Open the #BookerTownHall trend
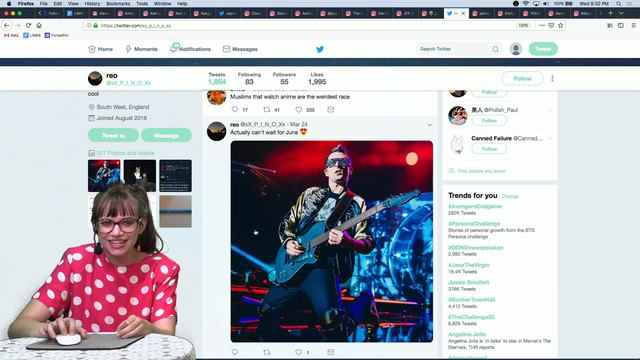 (x=471, y=300)
